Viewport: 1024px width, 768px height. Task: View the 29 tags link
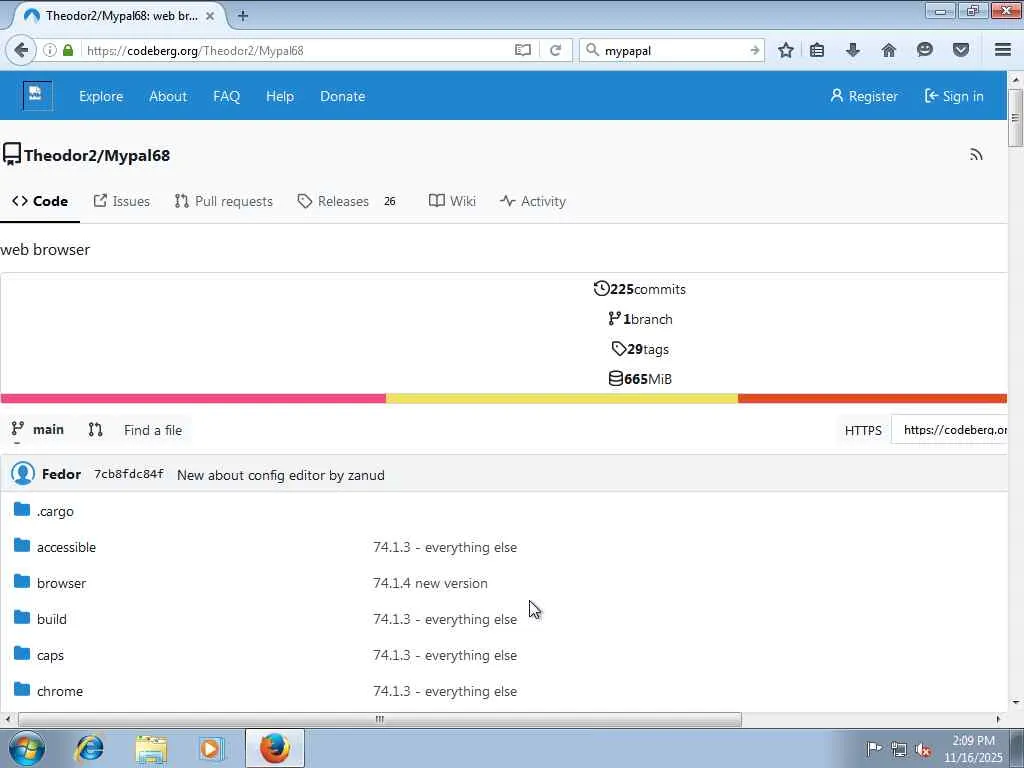tap(640, 349)
